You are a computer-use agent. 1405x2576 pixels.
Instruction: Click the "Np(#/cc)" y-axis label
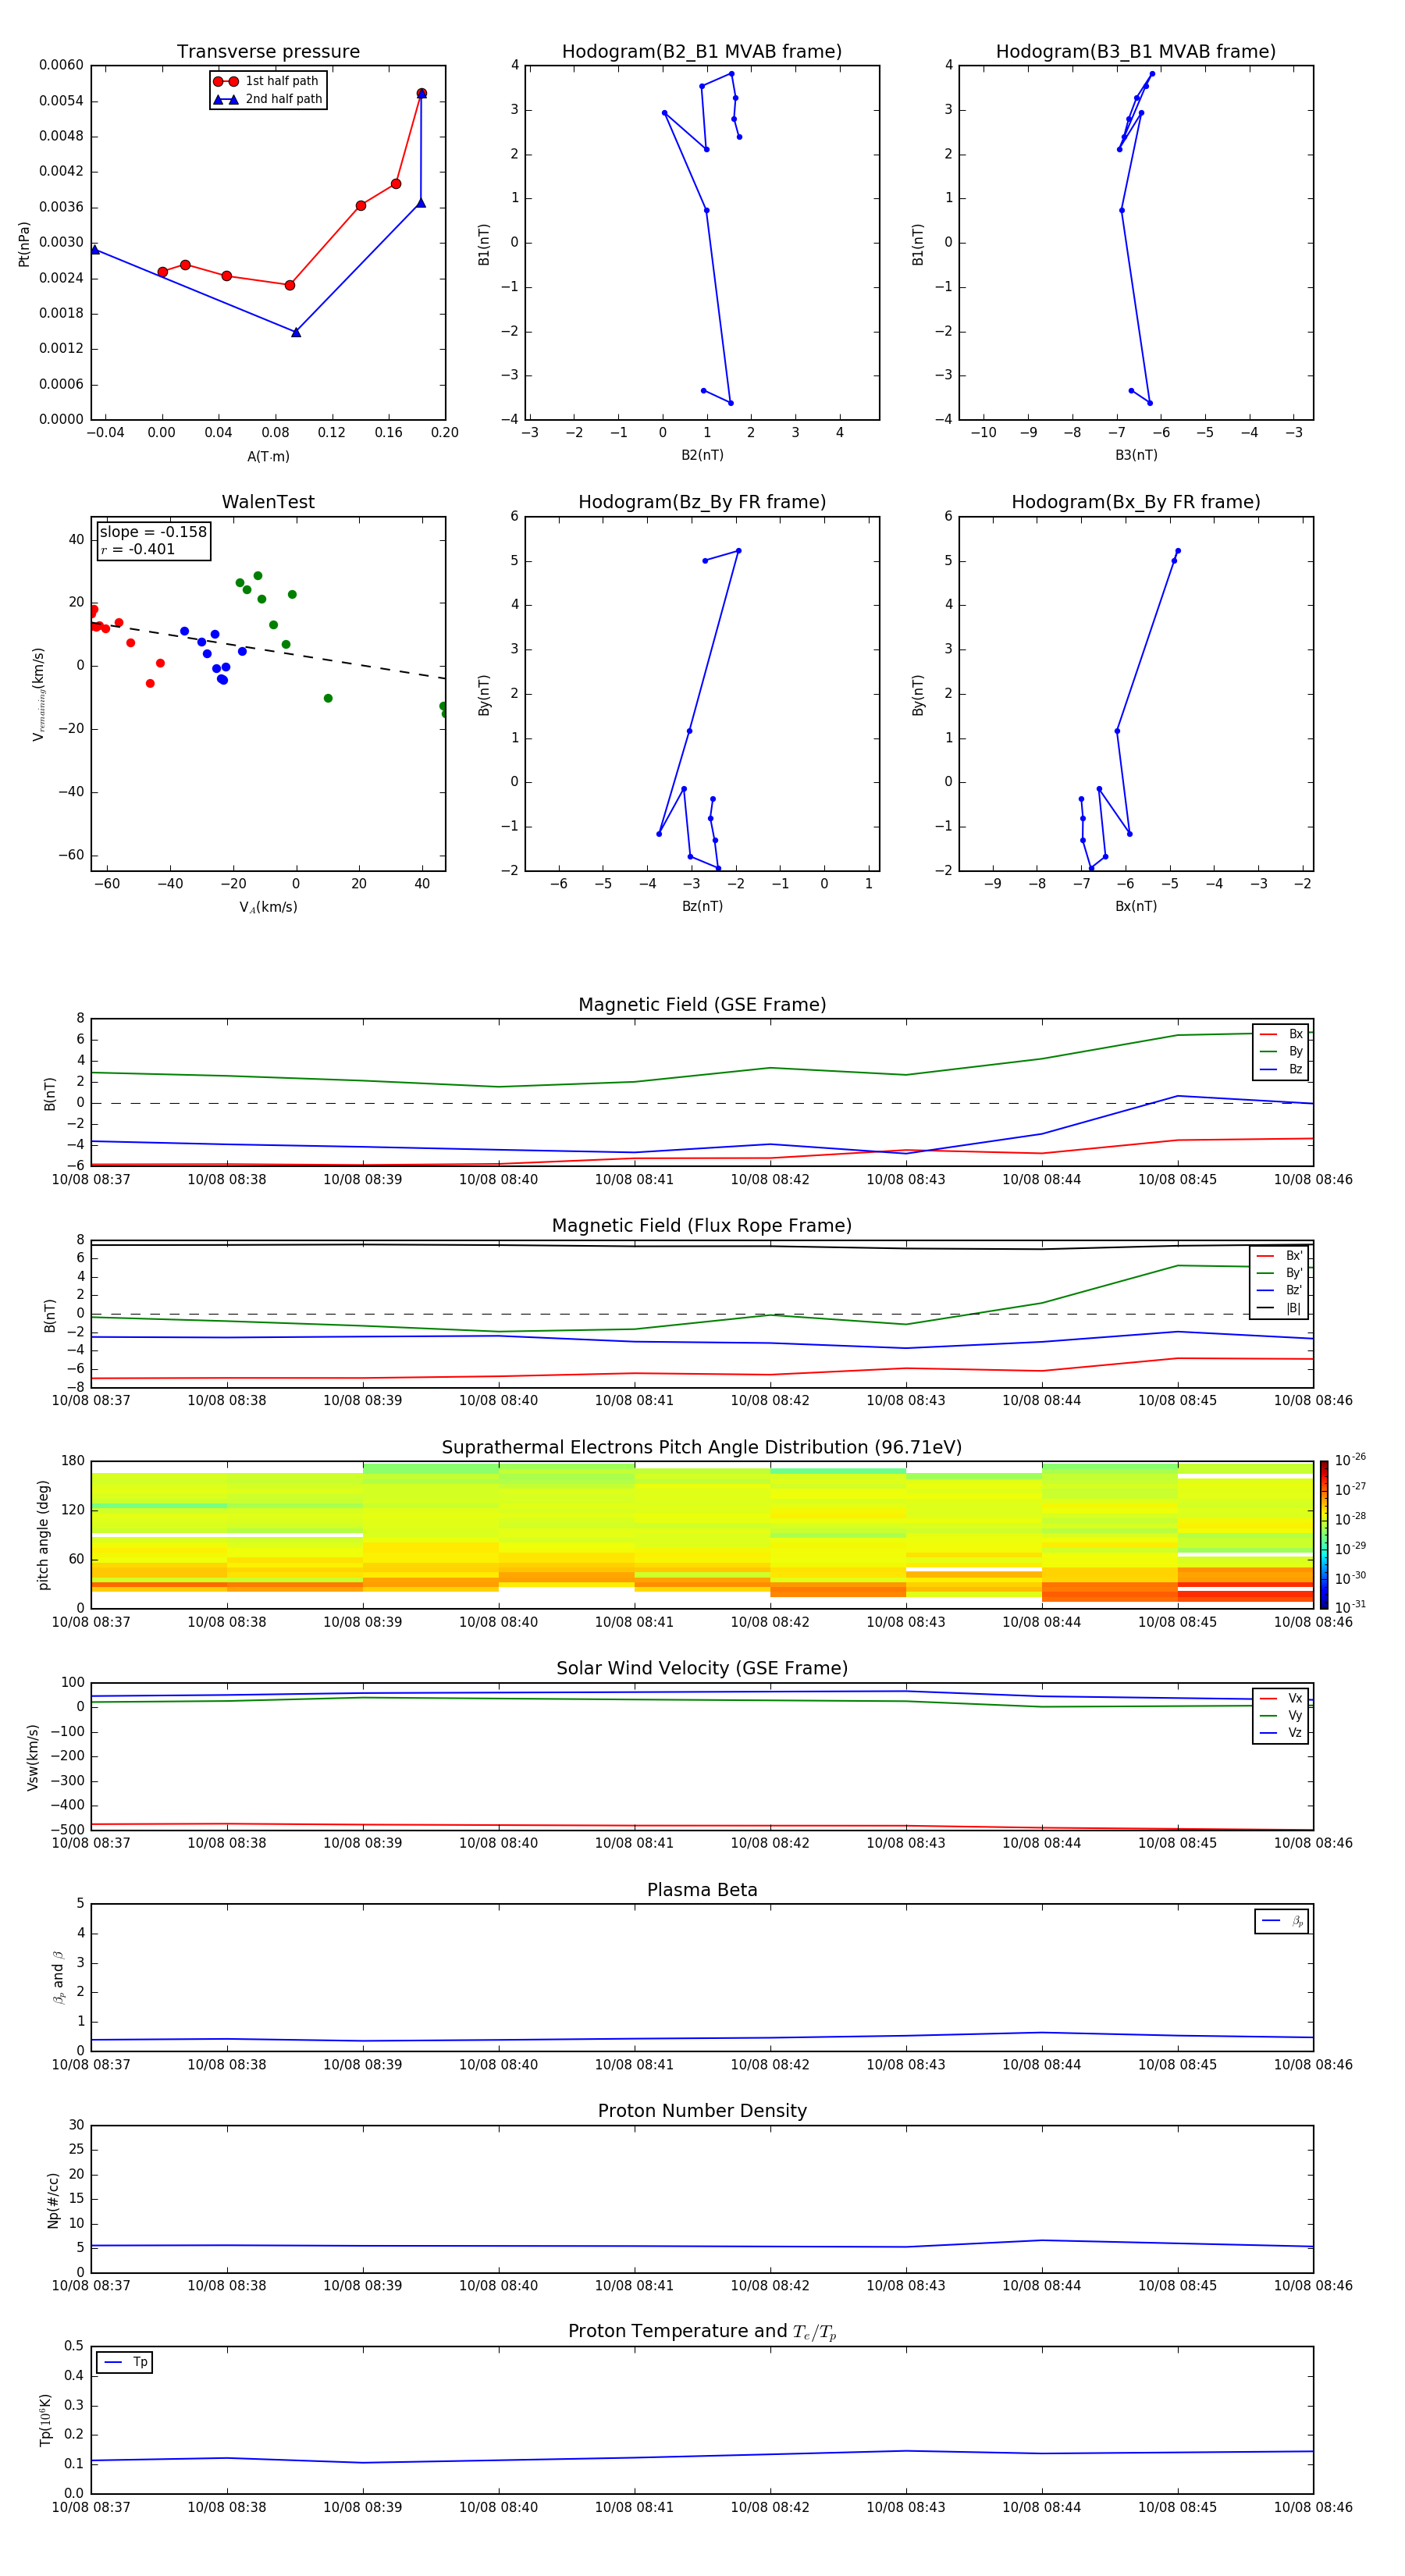tap(53, 2200)
